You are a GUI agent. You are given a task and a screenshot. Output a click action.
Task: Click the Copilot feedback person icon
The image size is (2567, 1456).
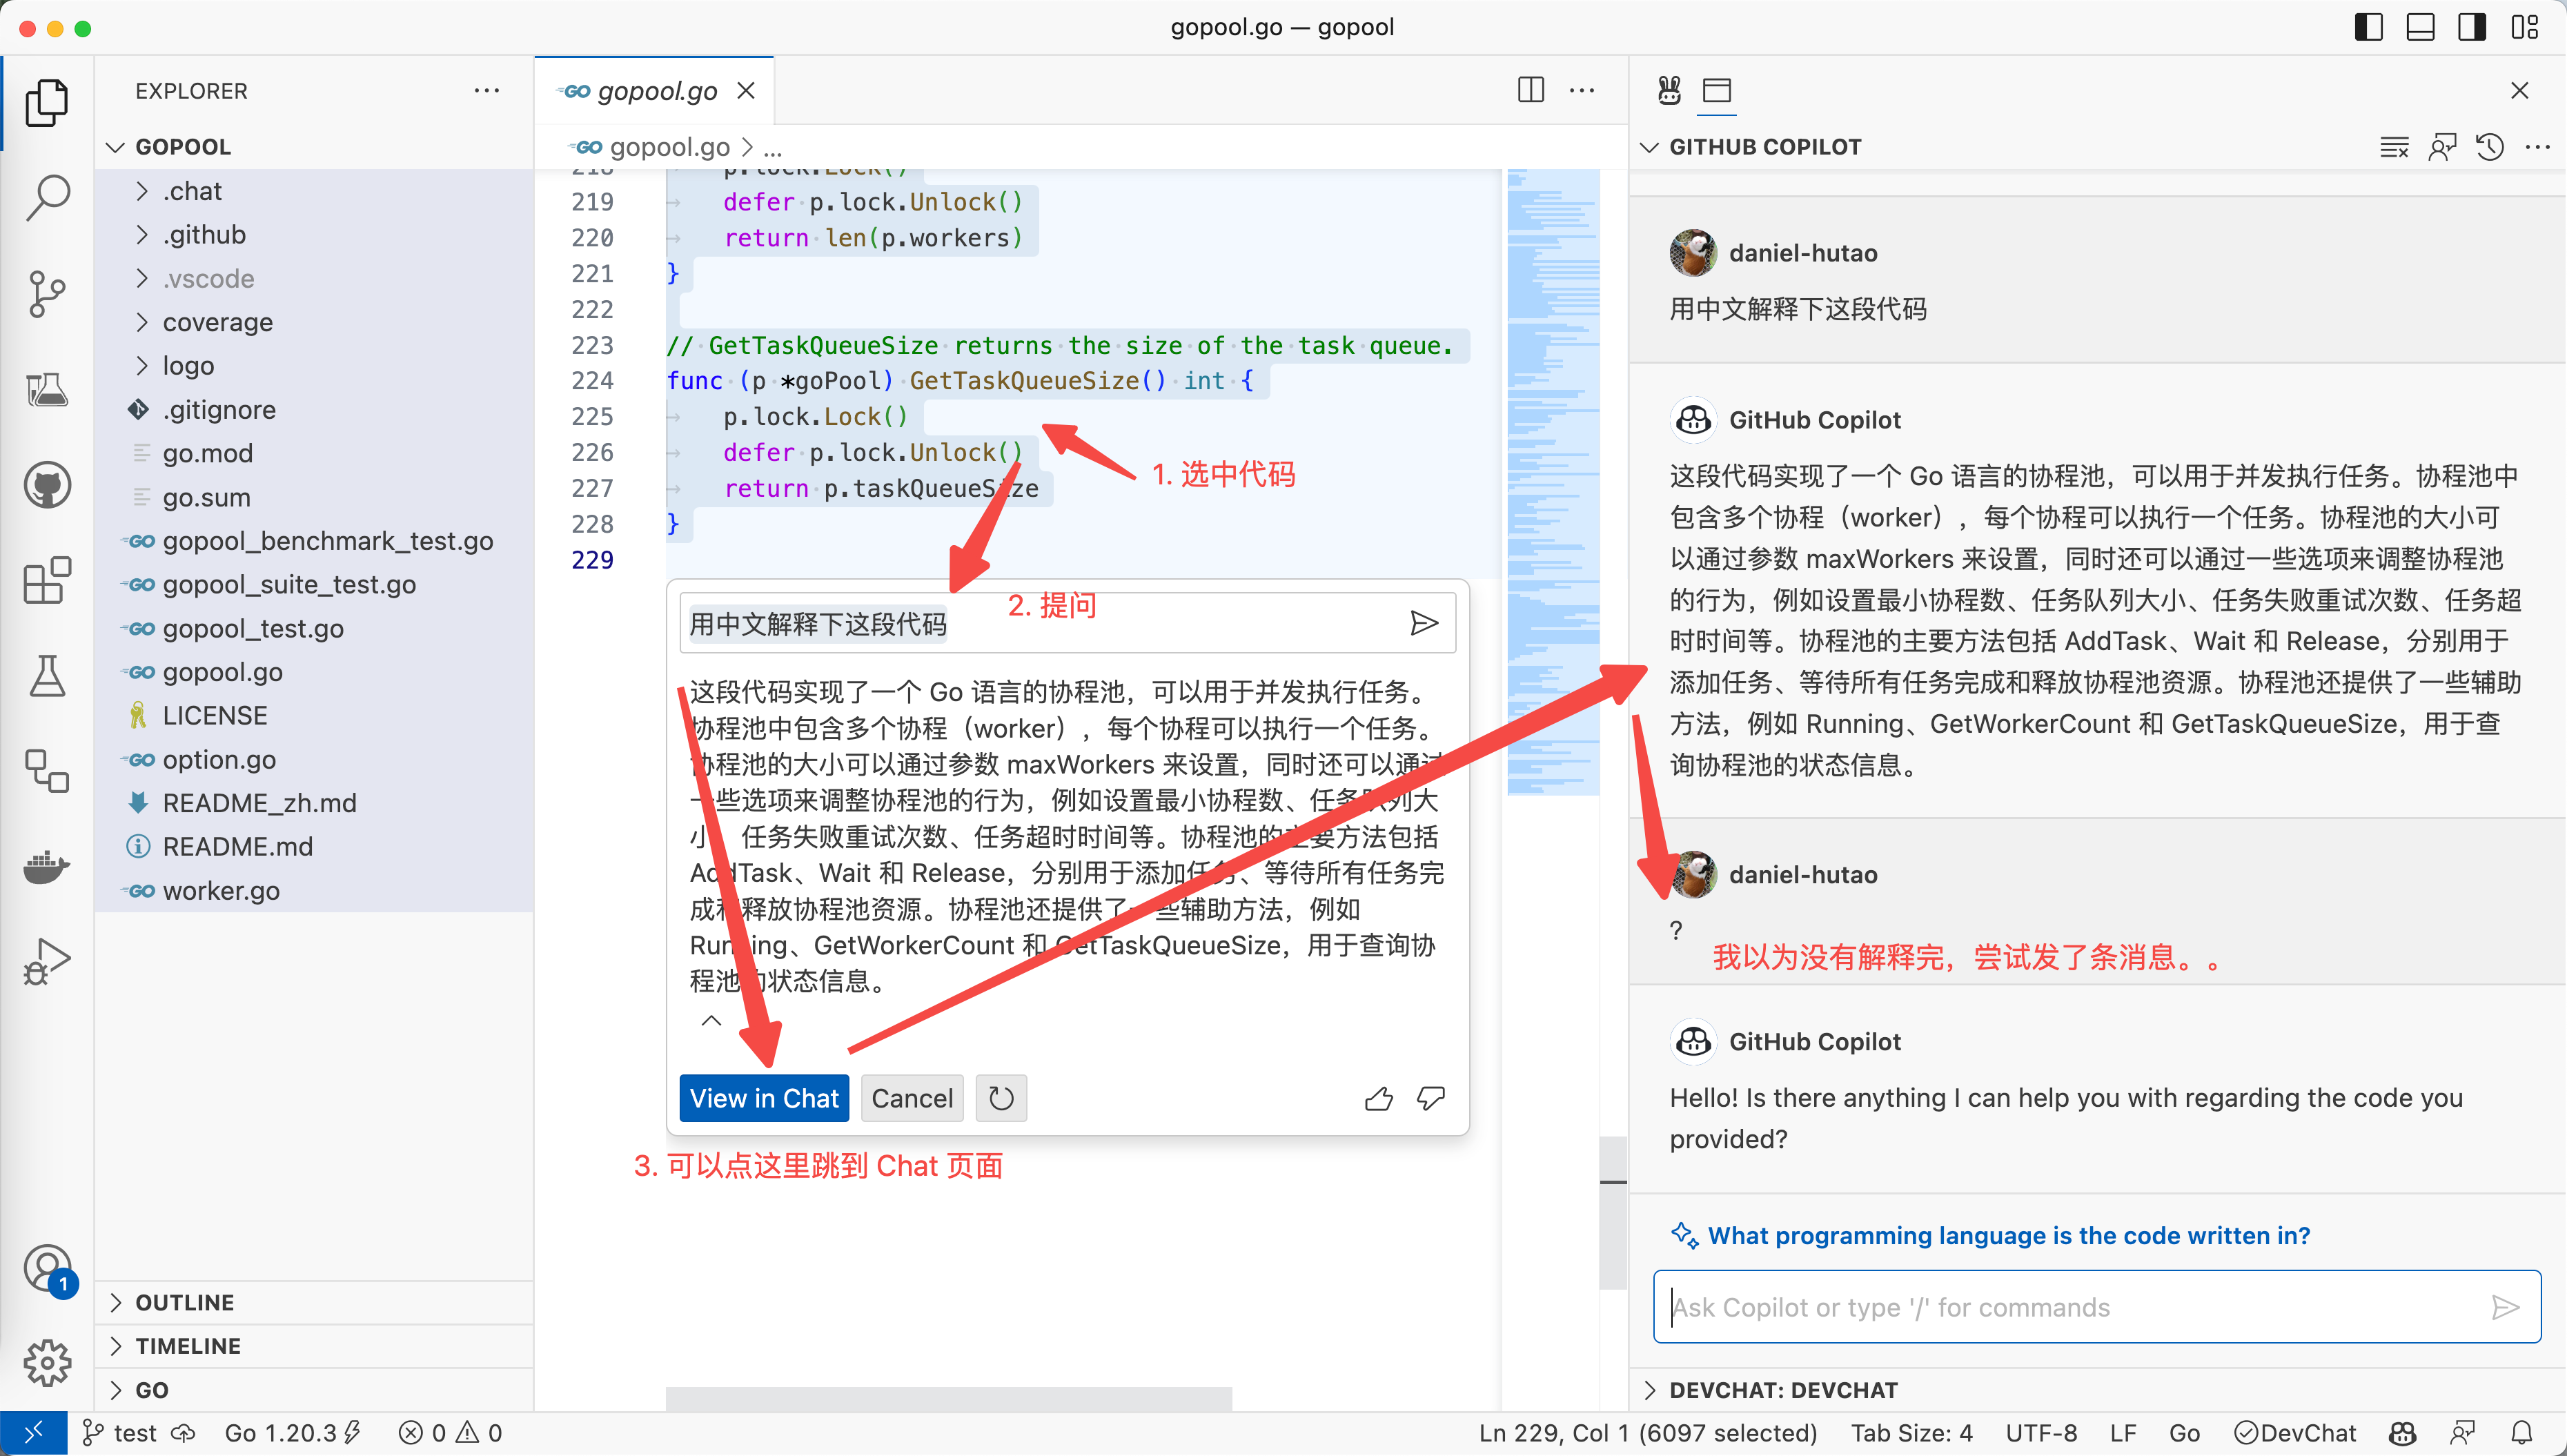point(2442,147)
